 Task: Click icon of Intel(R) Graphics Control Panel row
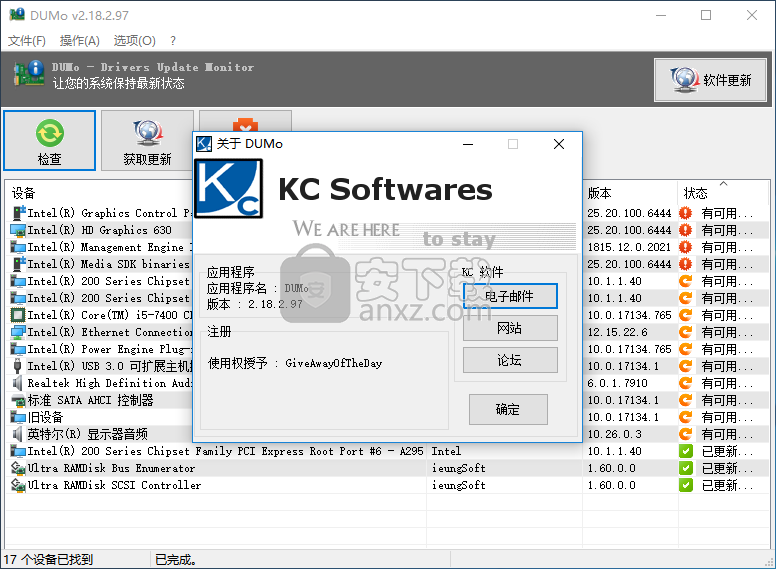coord(18,213)
